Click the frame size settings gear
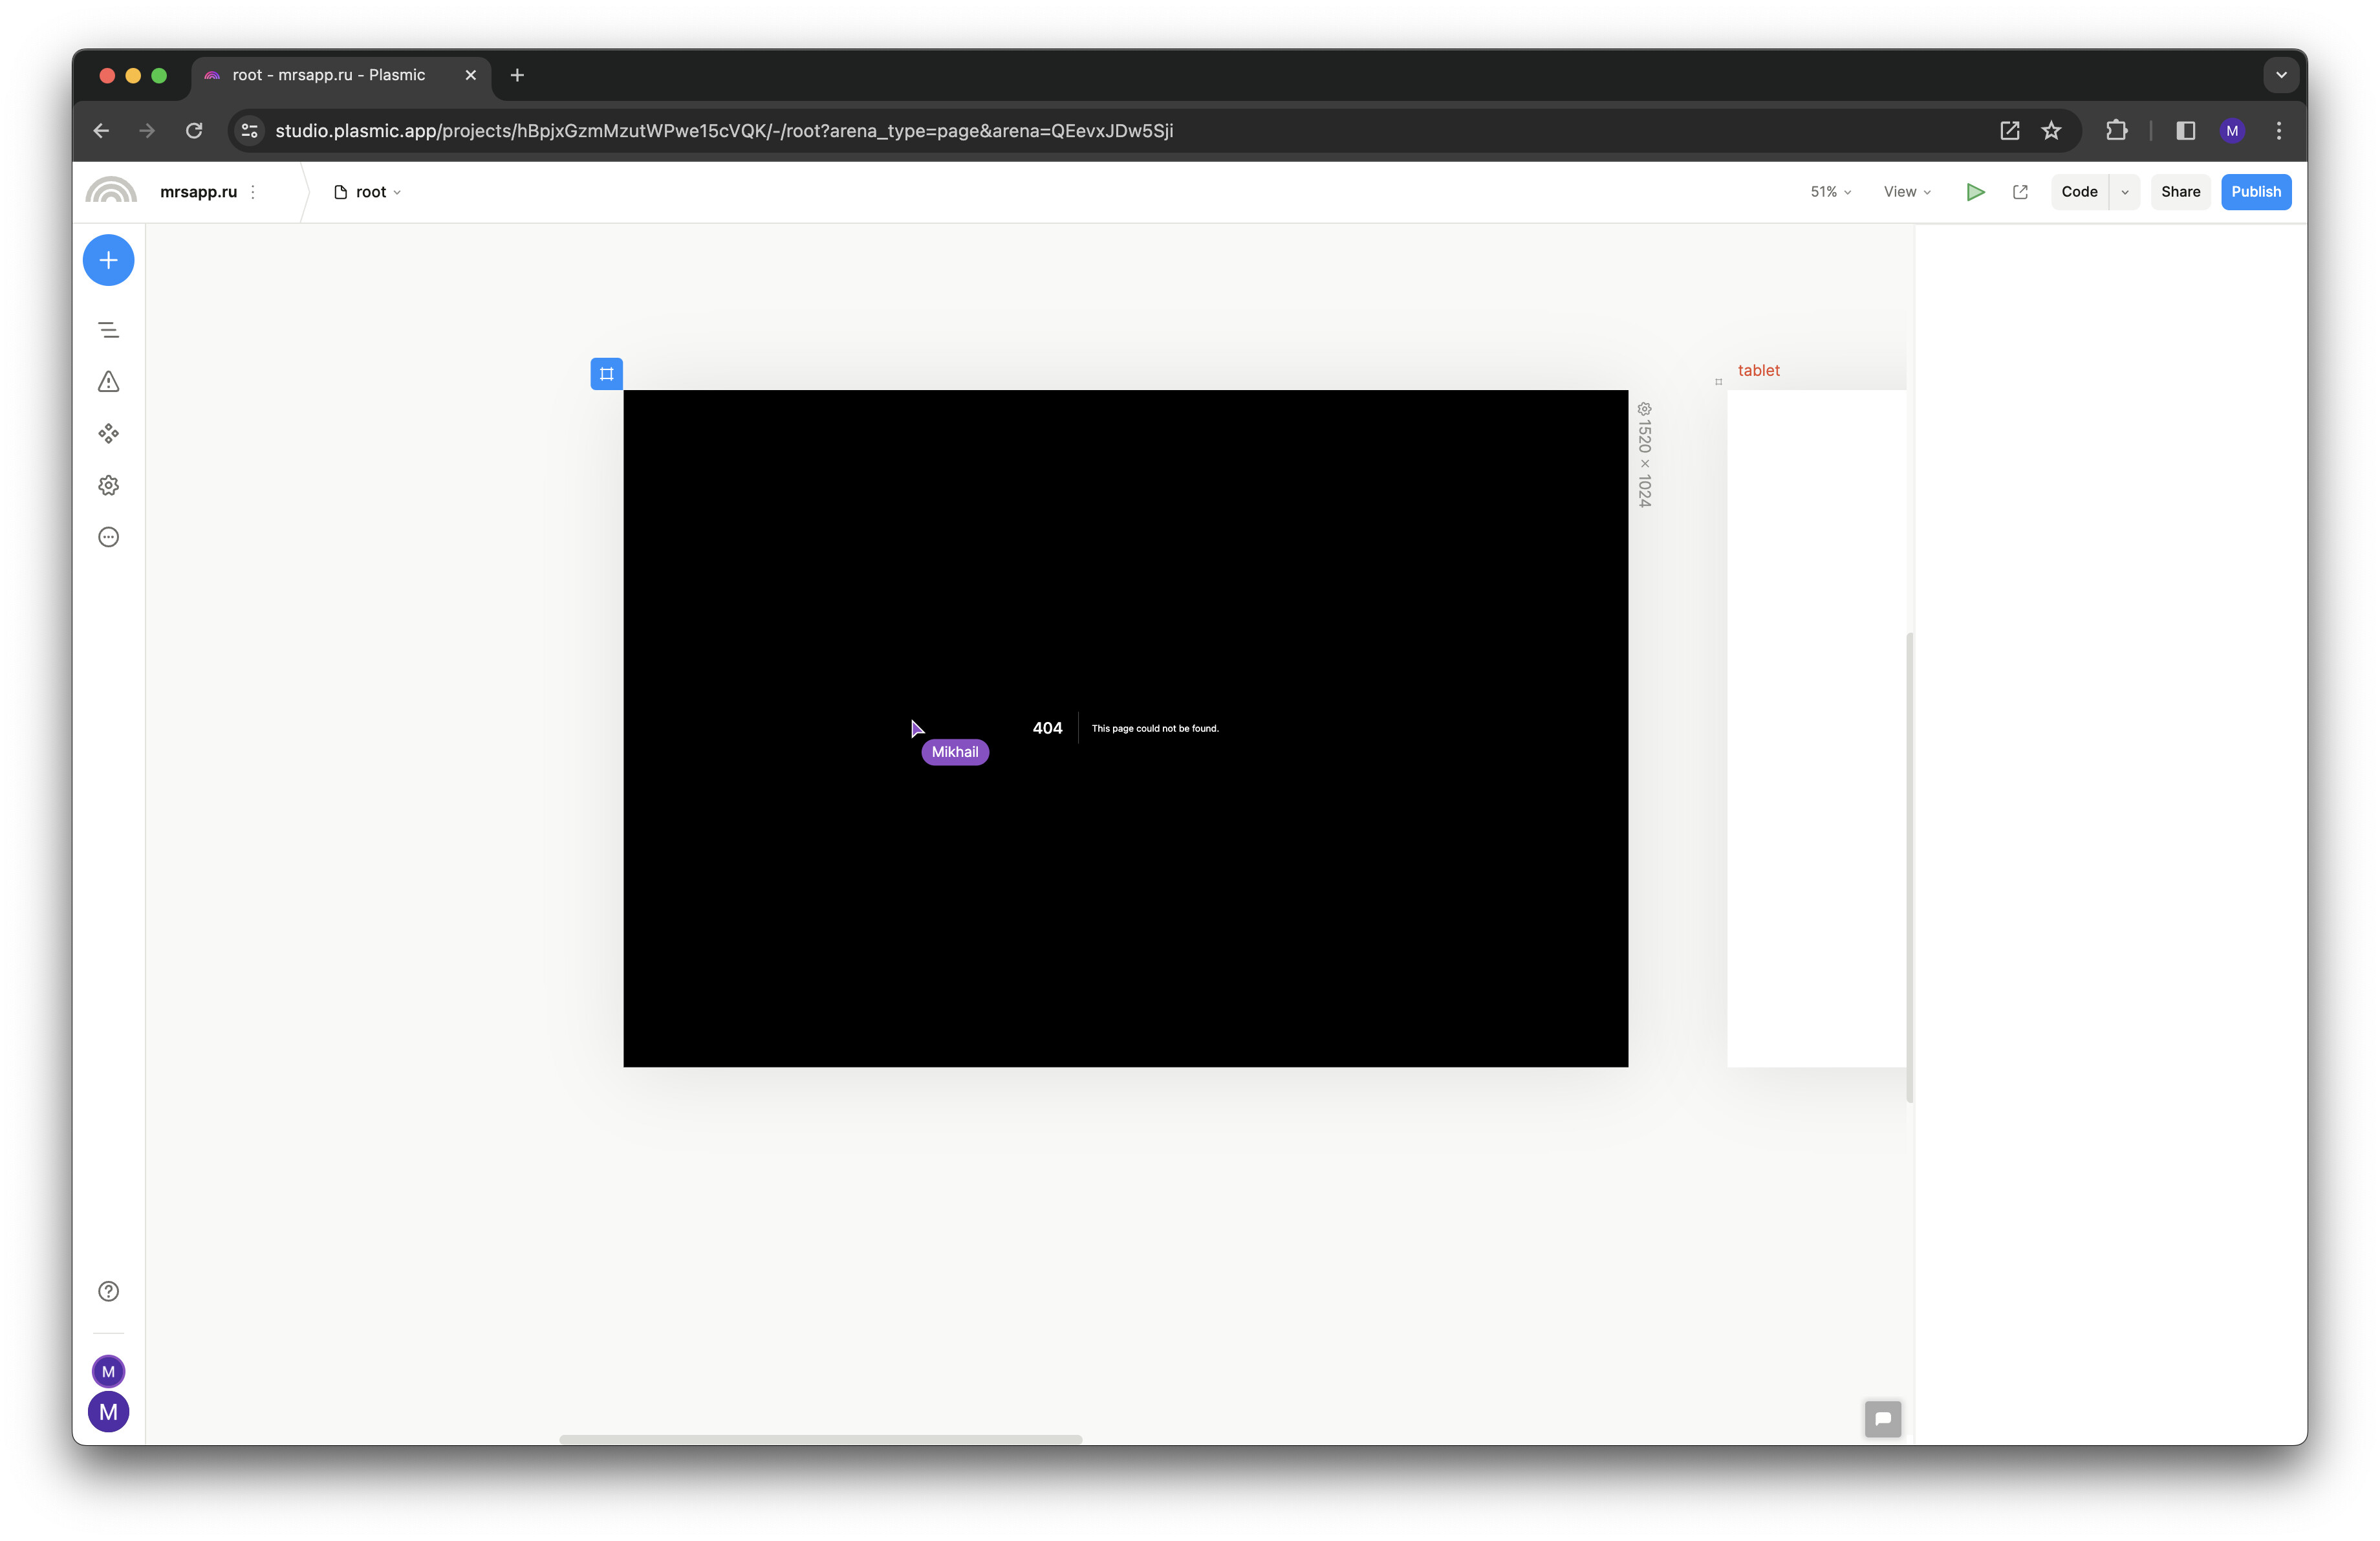Viewport: 2380px width, 1541px height. point(1644,409)
